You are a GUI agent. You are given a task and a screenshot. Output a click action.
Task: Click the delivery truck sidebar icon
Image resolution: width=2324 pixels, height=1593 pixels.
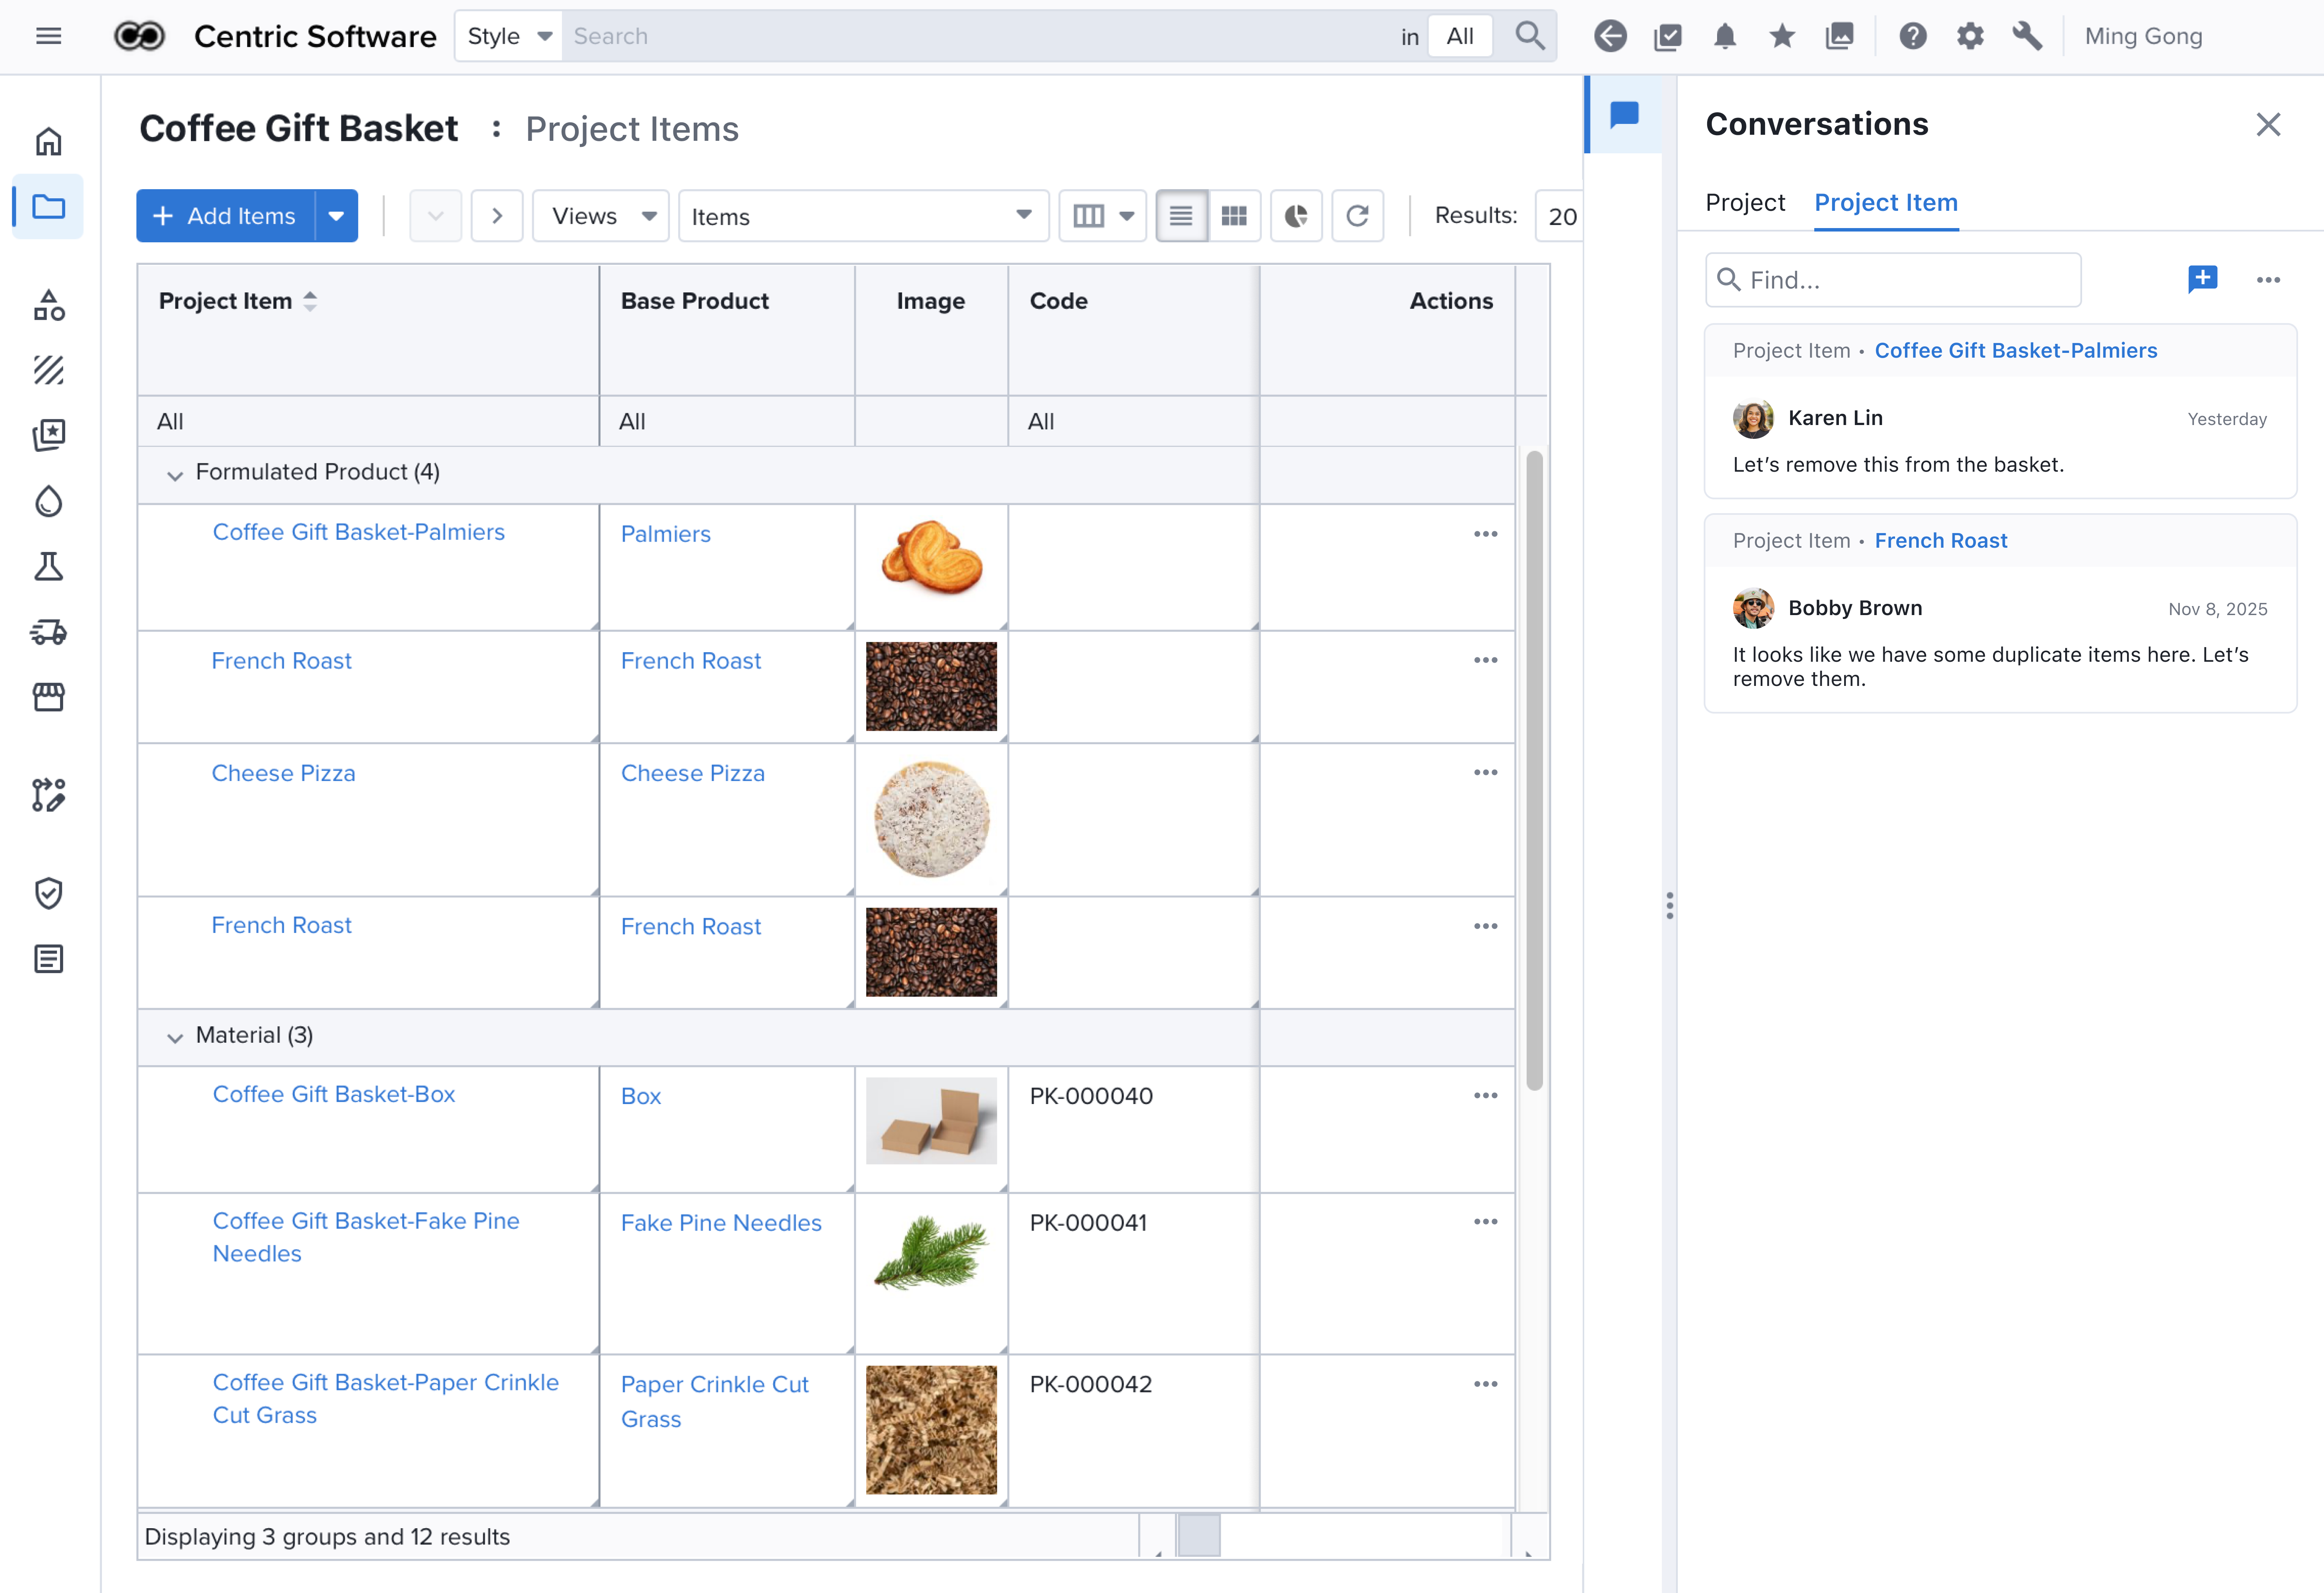coord(48,632)
